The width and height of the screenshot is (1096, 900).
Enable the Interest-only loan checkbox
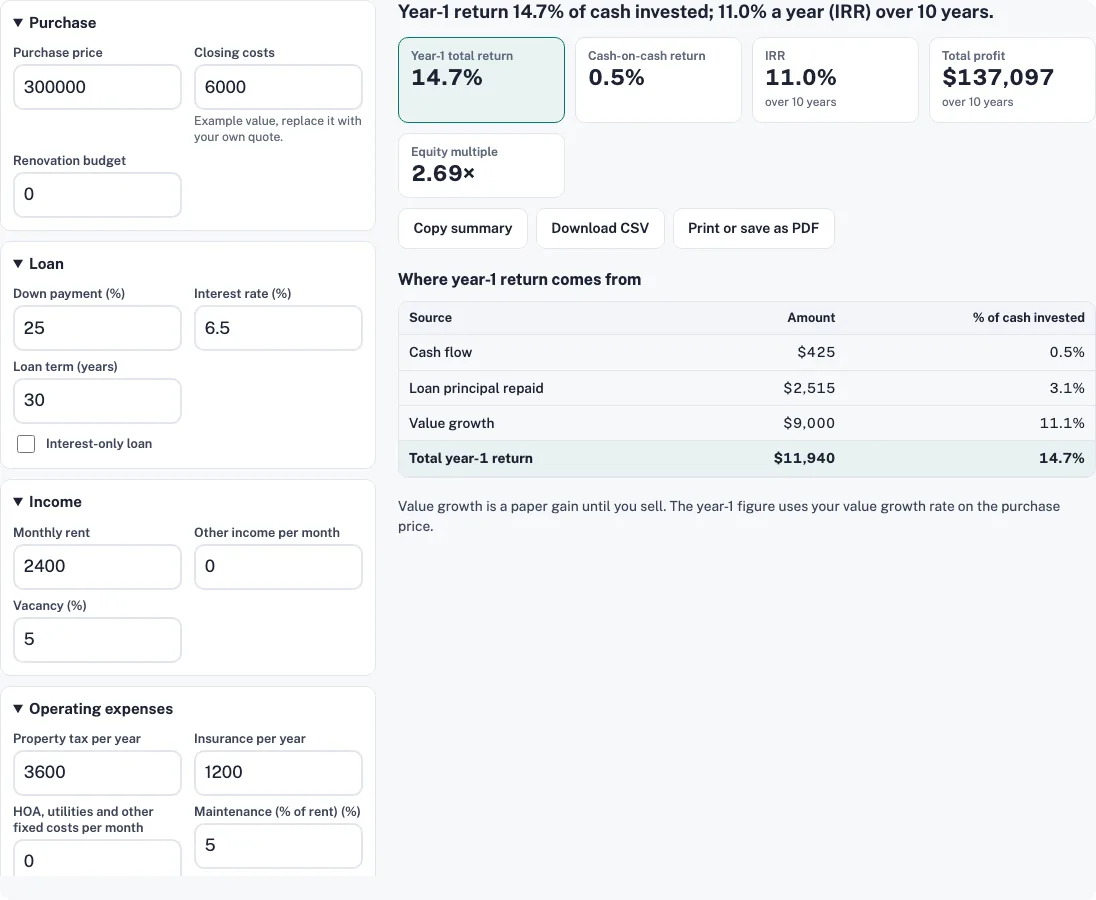pos(26,444)
